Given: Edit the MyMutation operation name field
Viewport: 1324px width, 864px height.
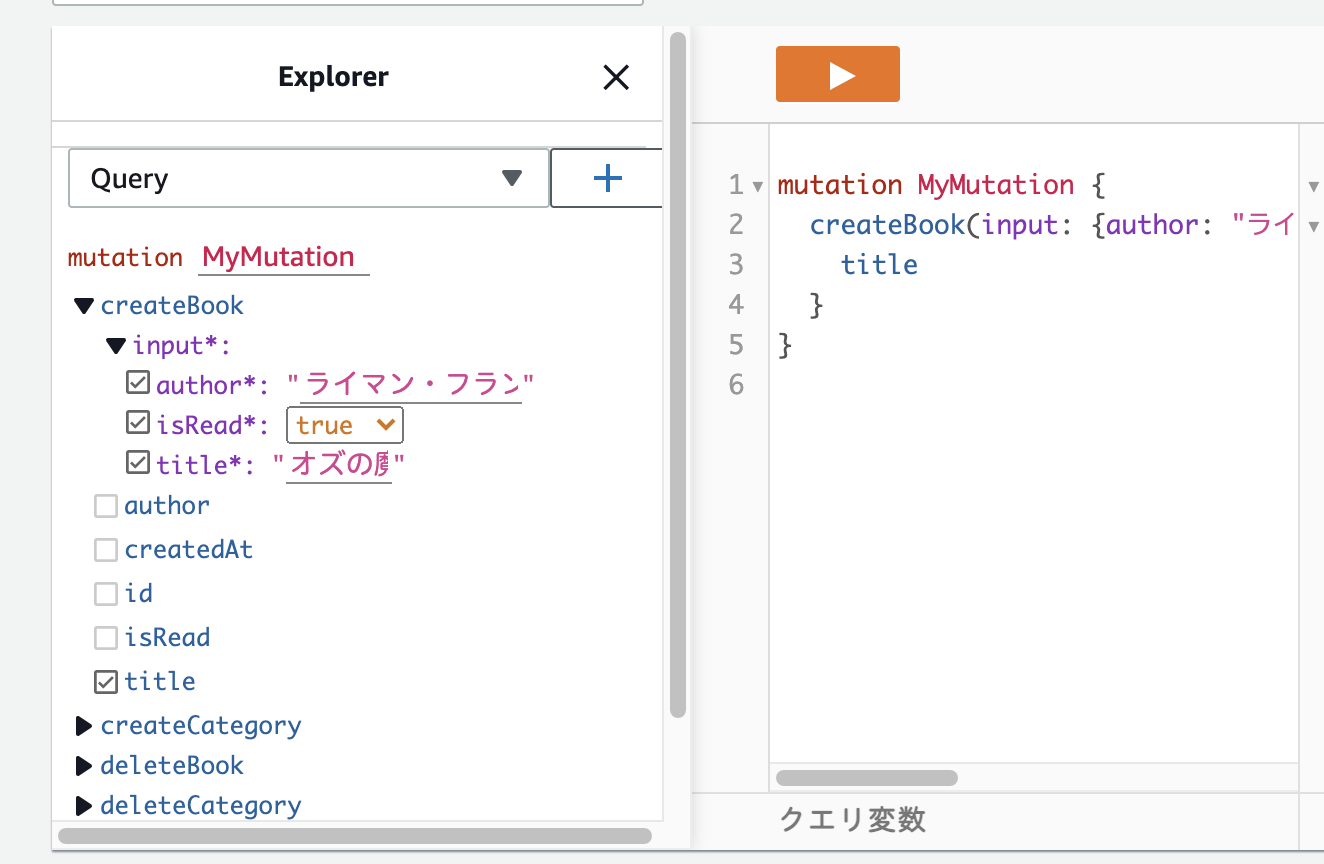Looking at the screenshot, I should (284, 257).
